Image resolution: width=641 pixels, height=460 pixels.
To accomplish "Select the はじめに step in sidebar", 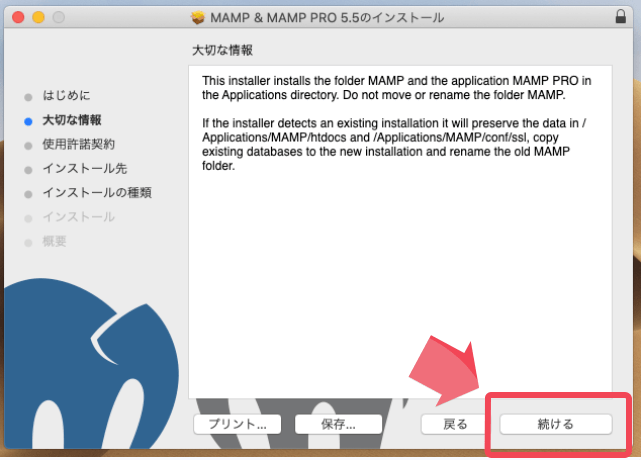I will coord(66,96).
